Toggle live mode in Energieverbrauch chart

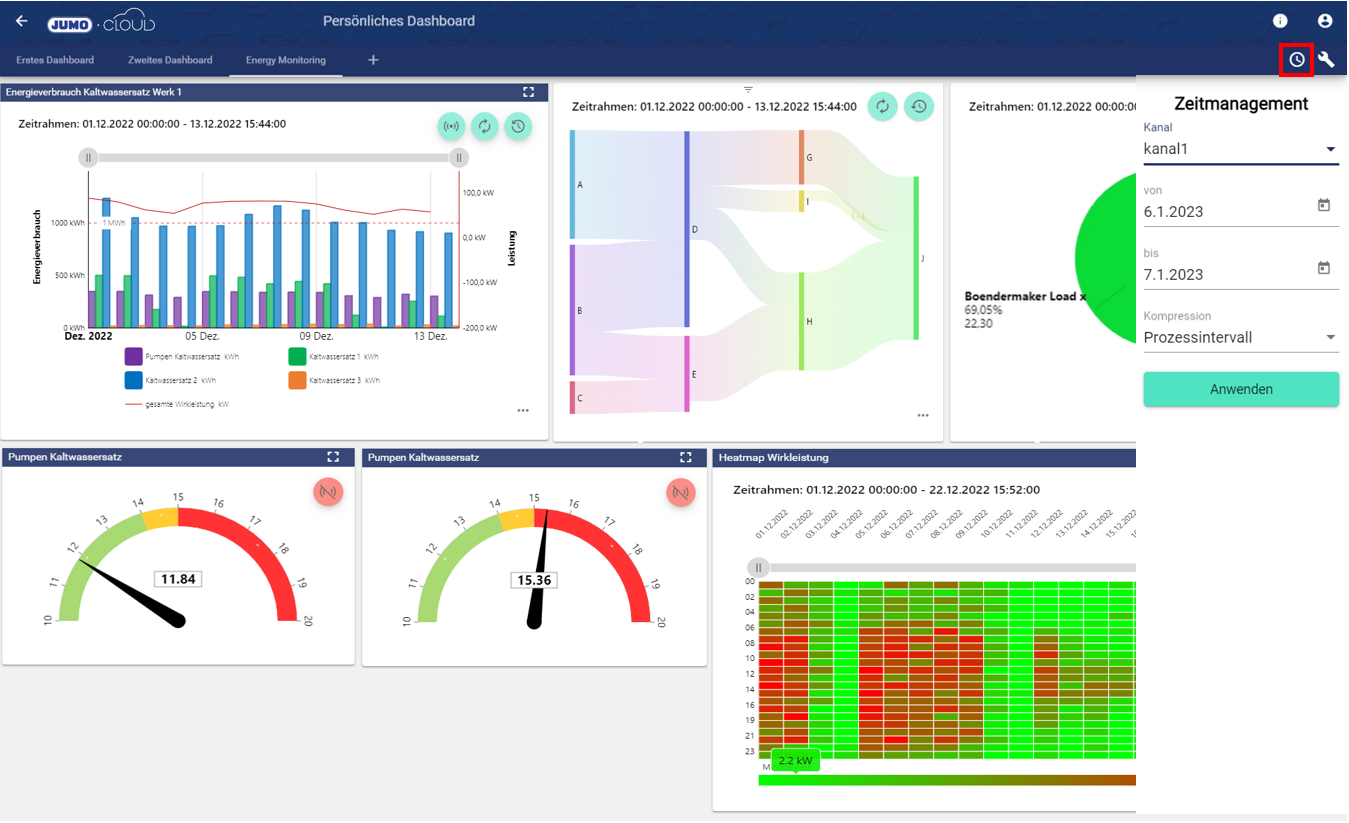coord(451,126)
